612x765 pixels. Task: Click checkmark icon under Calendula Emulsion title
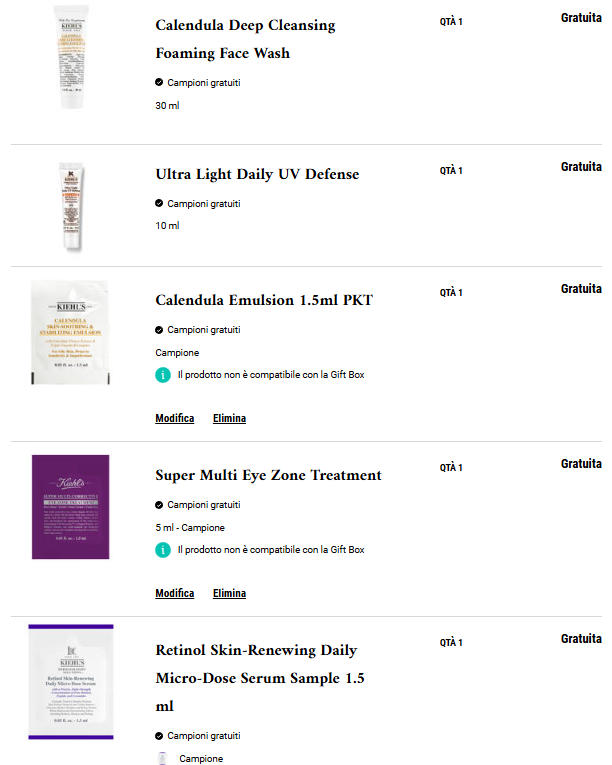click(x=159, y=330)
